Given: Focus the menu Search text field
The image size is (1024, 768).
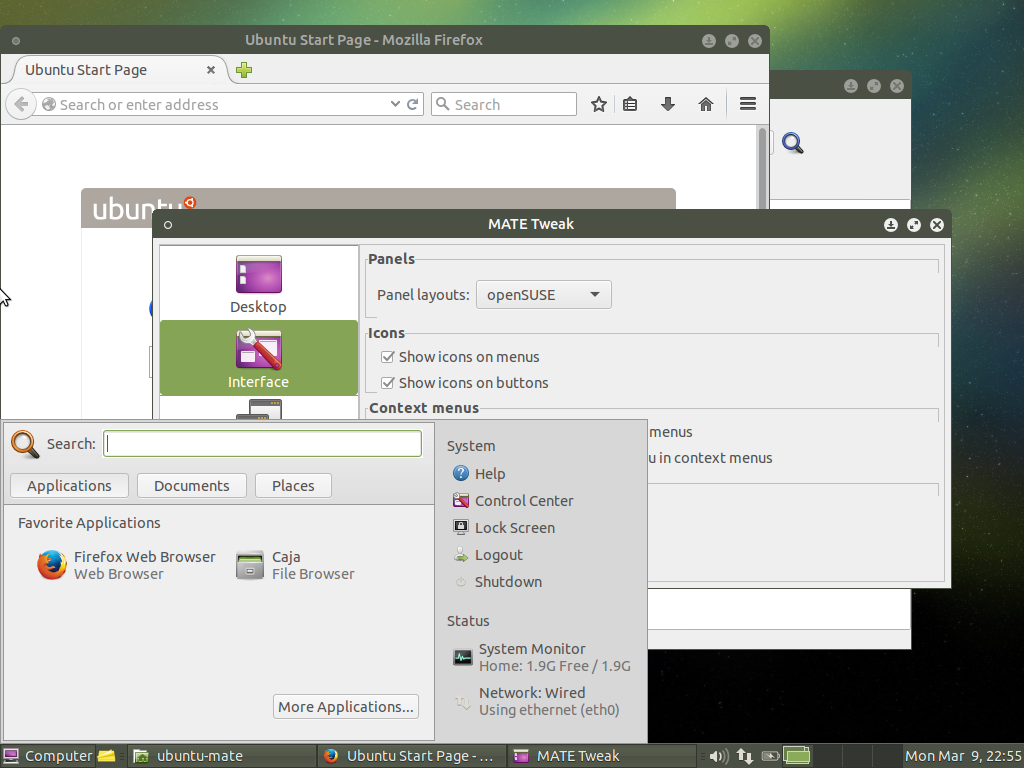Looking at the screenshot, I should pos(262,443).
